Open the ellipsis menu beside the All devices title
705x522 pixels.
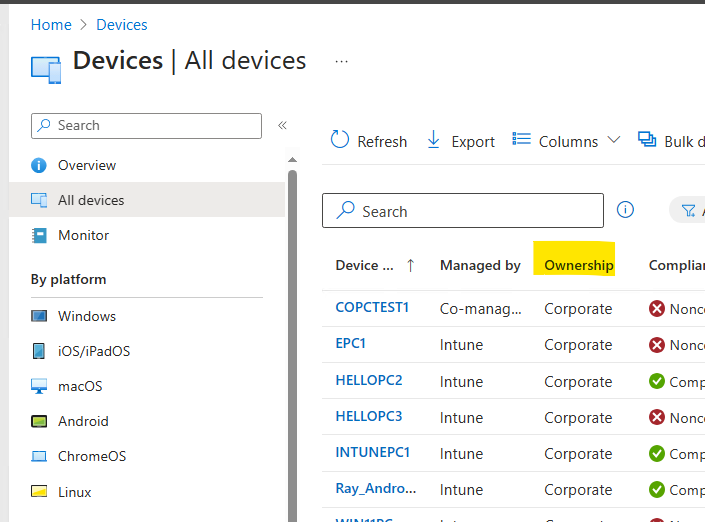[x=341, y=61]
